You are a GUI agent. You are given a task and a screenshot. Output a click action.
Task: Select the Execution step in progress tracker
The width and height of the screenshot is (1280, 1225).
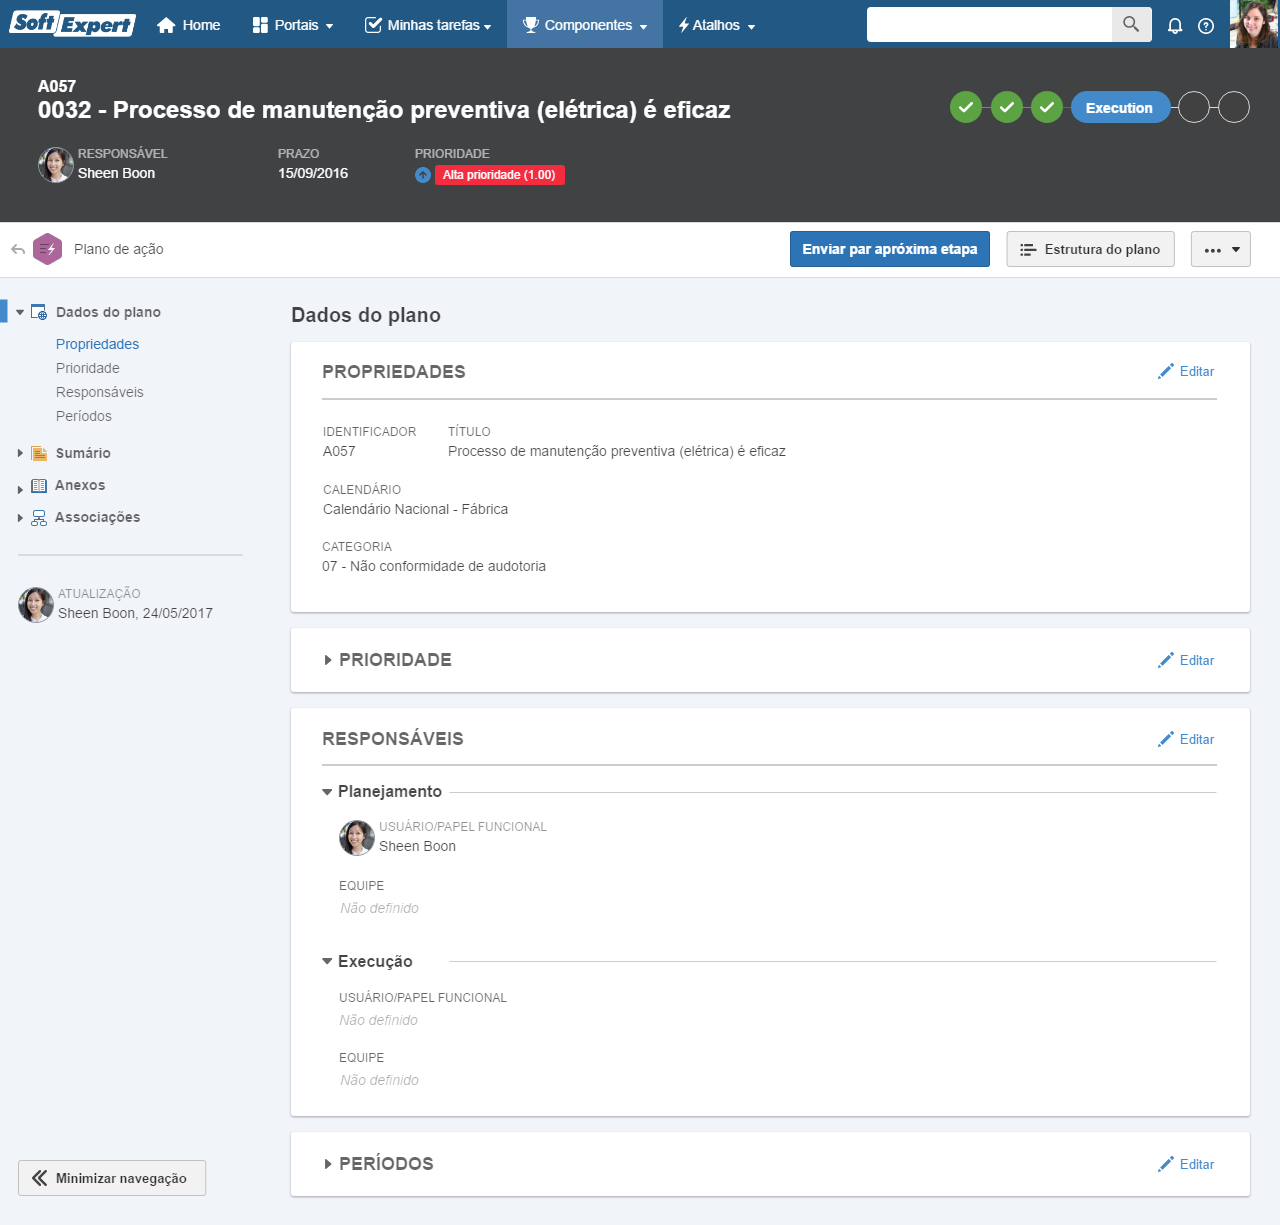click(1119, 108)
